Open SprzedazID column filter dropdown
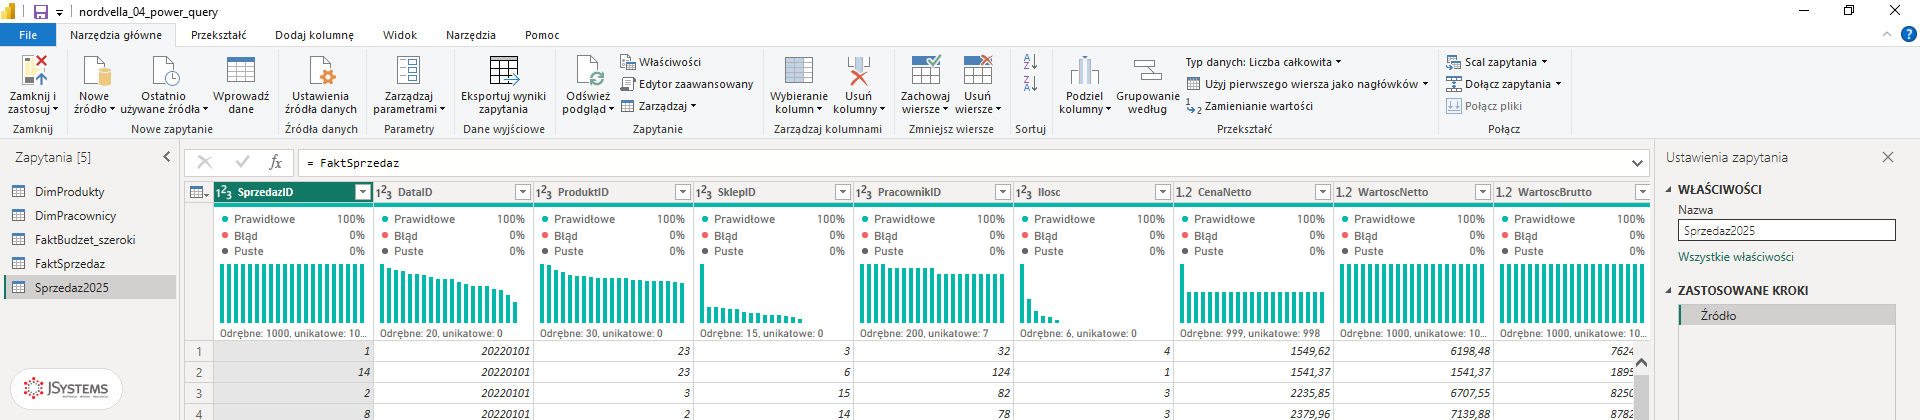1920x420 pixels. point(363,192)
